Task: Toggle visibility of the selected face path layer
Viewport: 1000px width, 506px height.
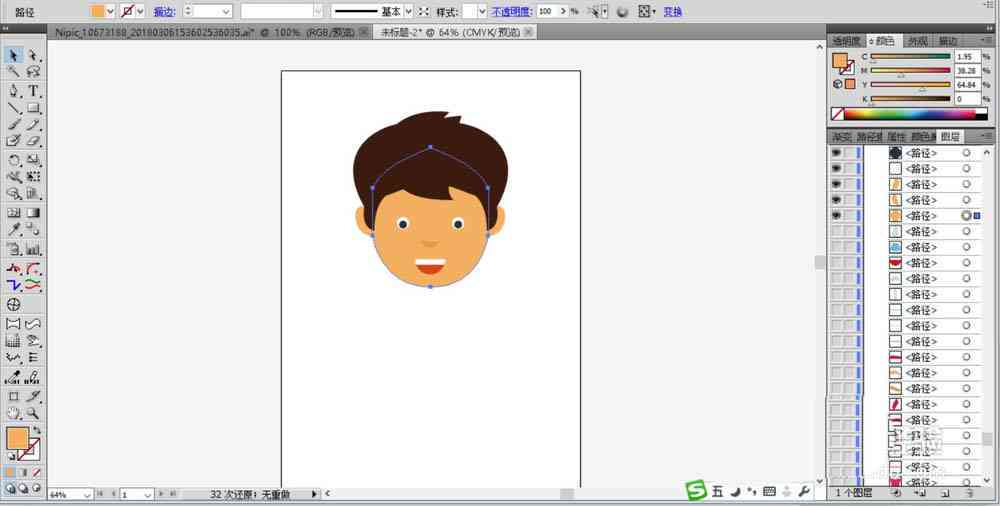Action: [836, 216]
